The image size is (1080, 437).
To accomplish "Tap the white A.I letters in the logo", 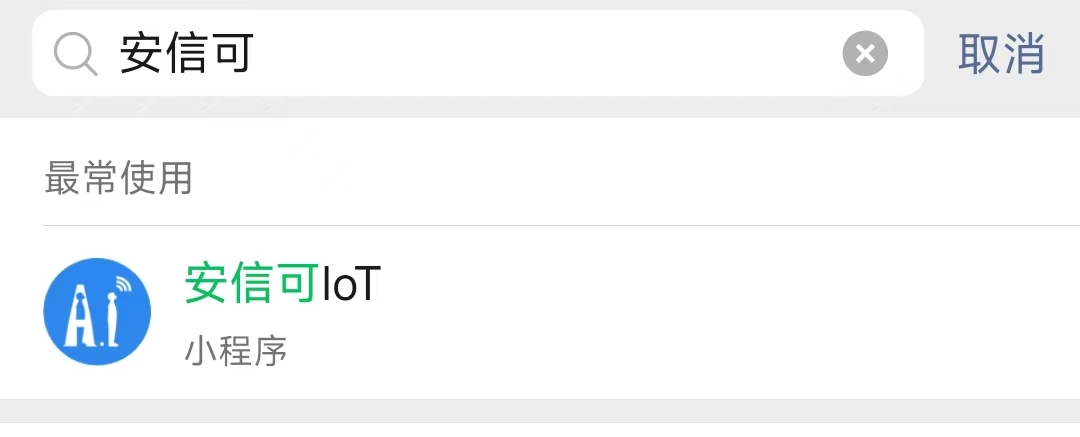I will tap(91, 319).
